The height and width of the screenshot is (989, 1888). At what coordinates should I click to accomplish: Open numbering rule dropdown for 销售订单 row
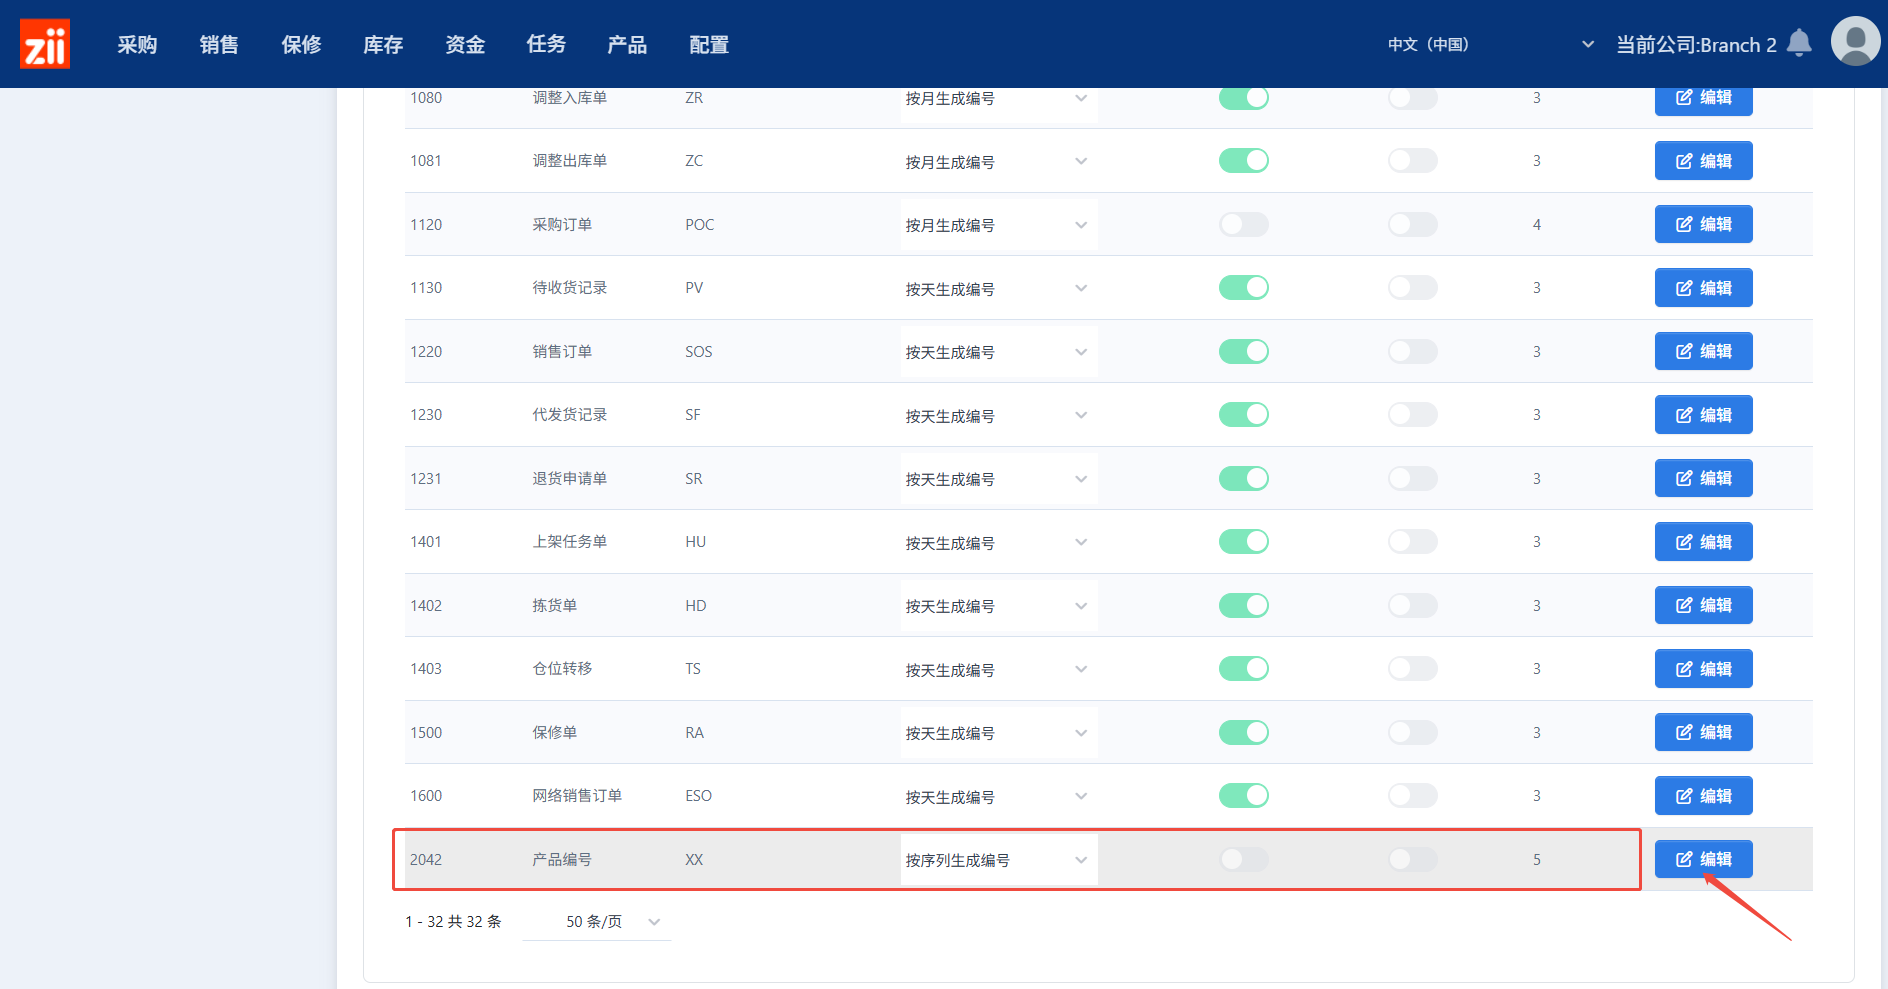999,352
